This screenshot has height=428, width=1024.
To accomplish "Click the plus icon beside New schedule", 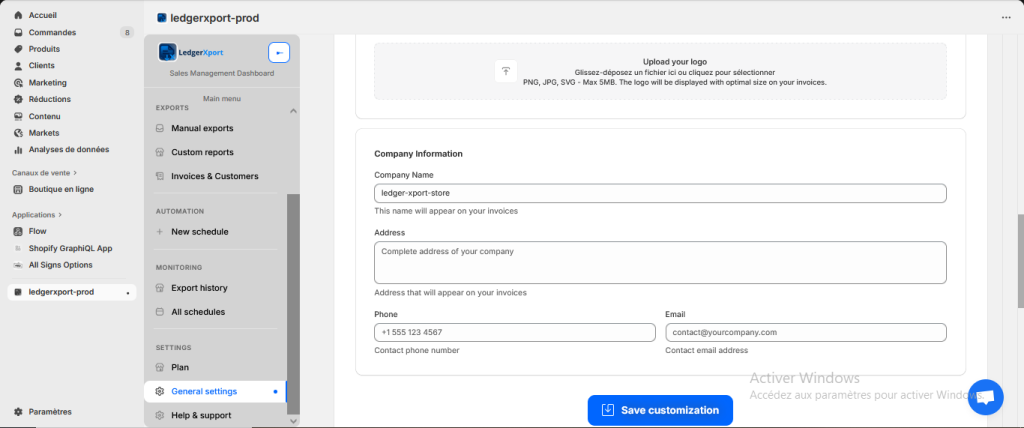I will click(x=160, y=232).
